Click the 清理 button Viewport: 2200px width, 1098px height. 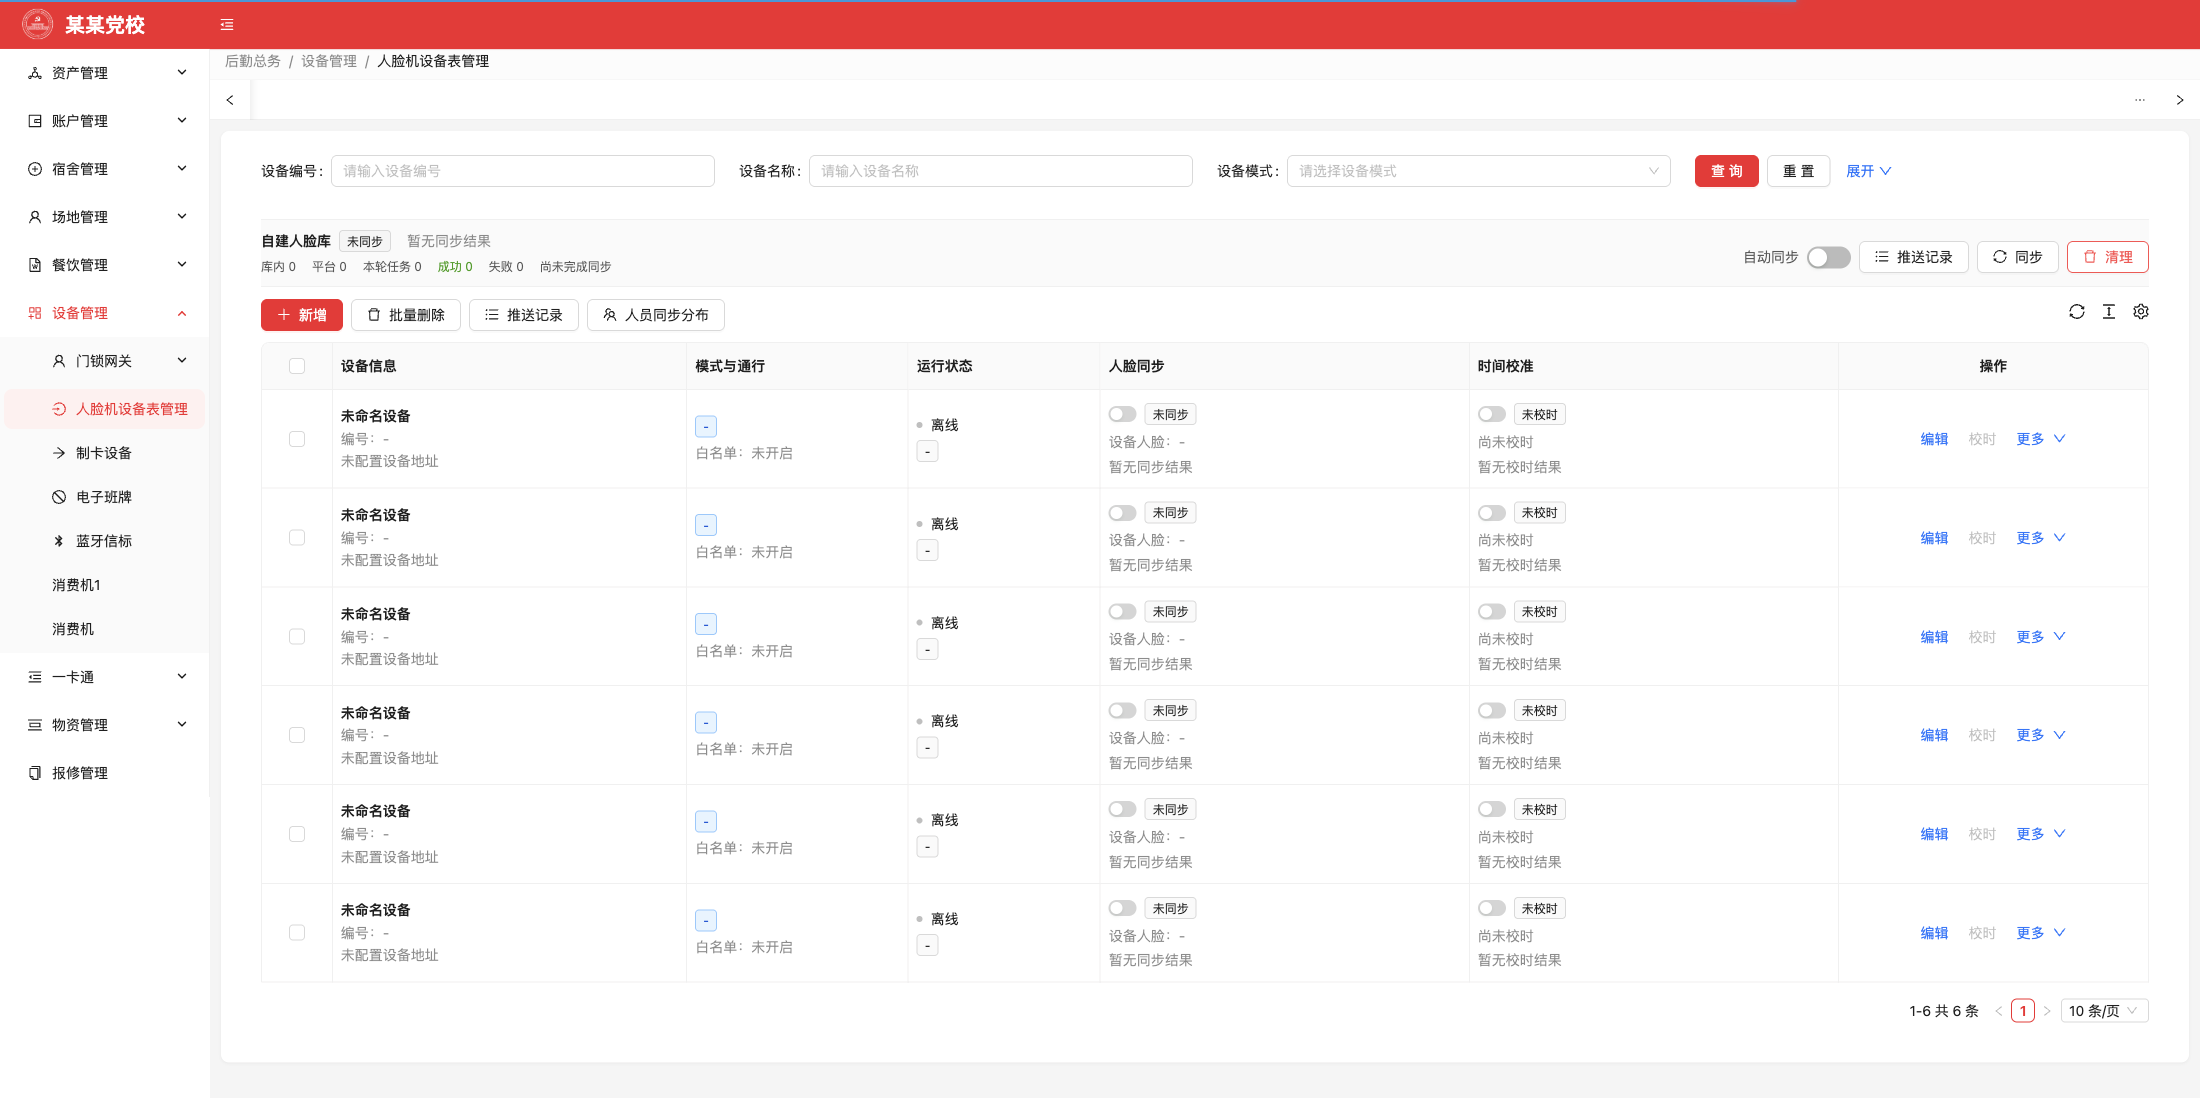click(x=2107, y=257)
